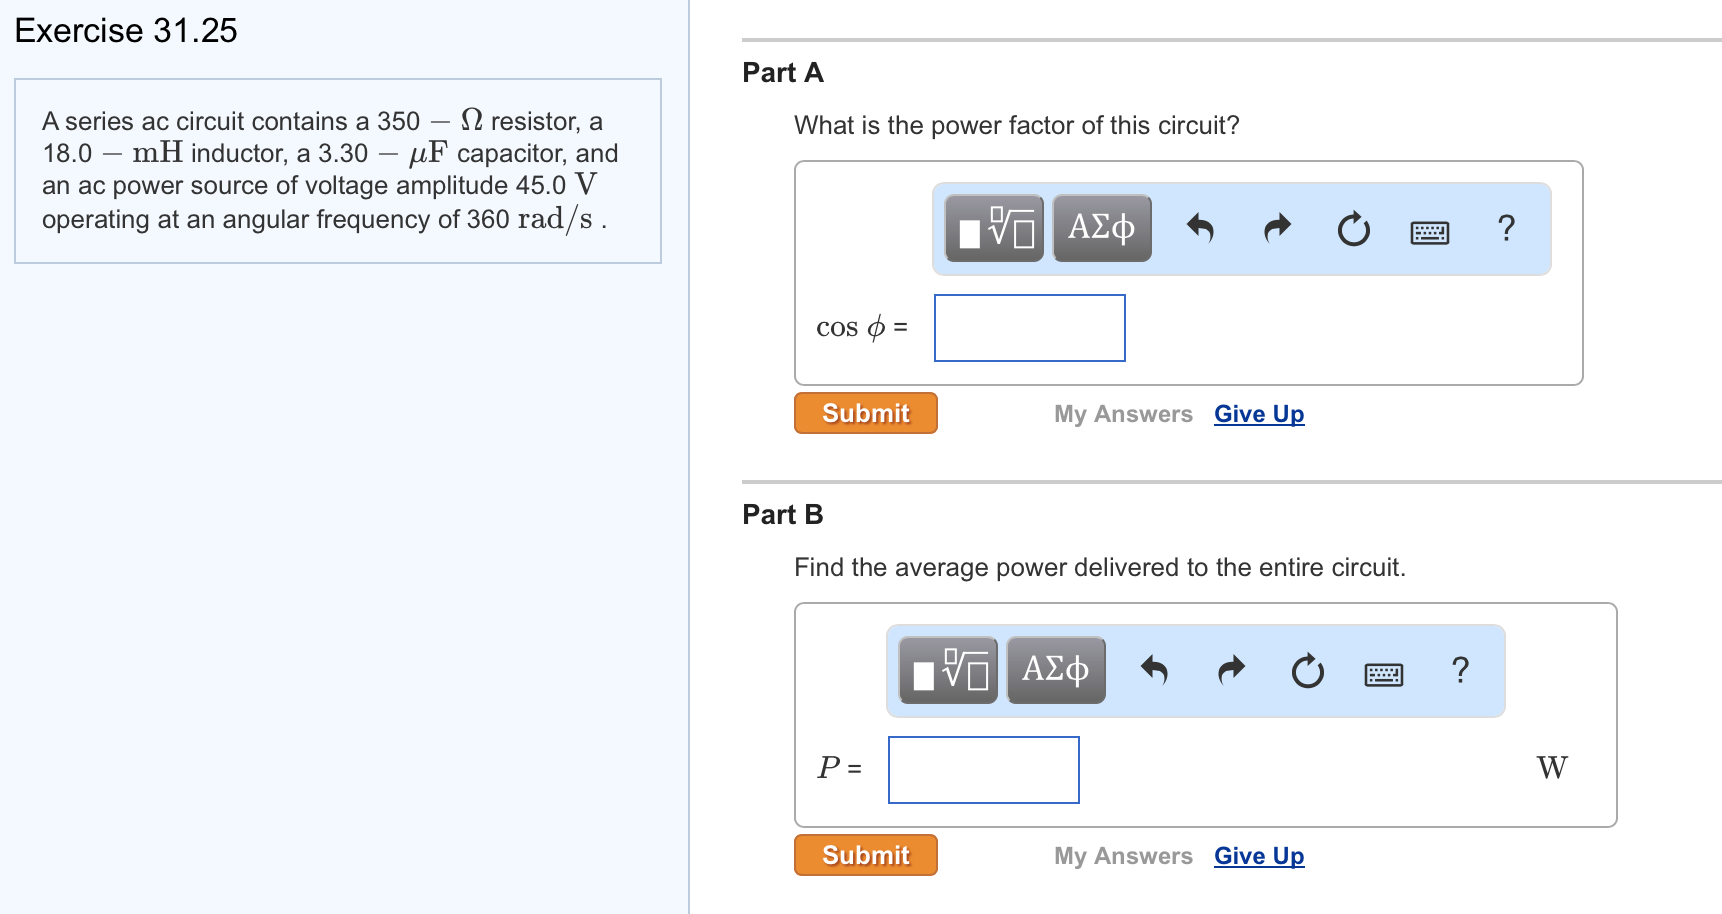
Task: Click the P answer input box
Action: (x=983, y=769)
